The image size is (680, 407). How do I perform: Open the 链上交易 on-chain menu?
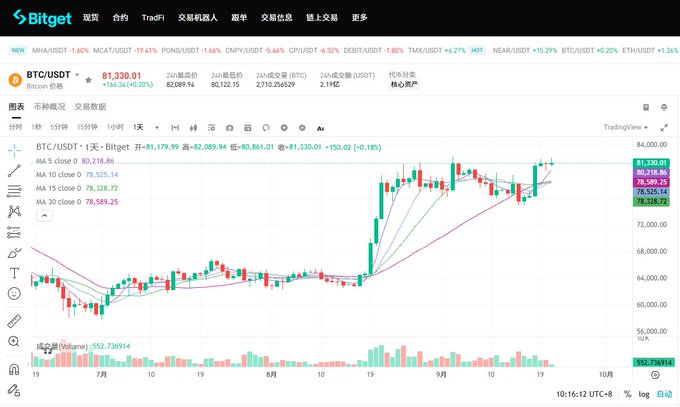[x=322, y=17]
